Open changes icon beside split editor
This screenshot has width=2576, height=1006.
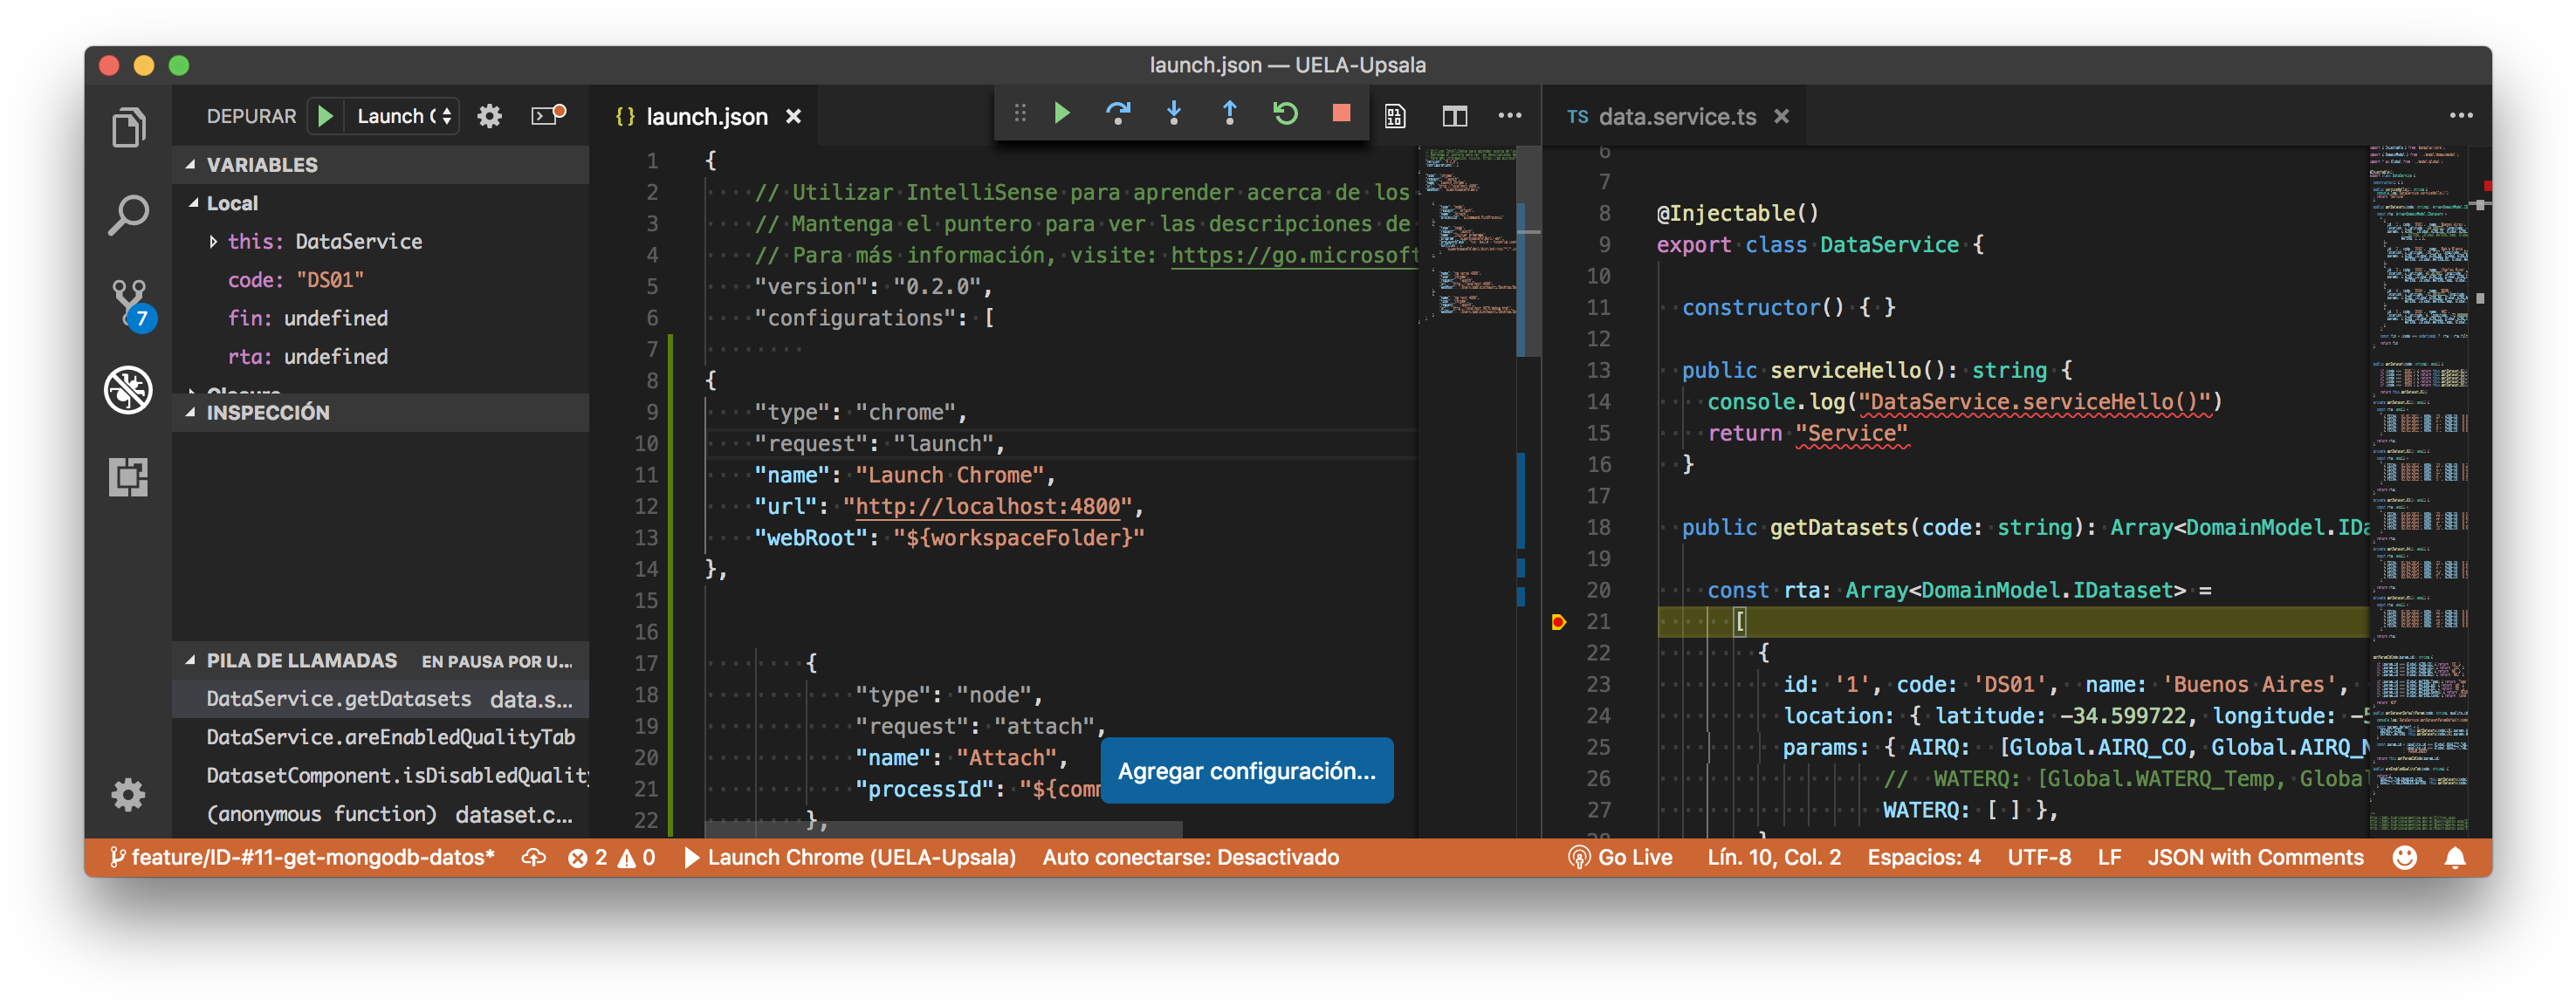(1395, 116)
